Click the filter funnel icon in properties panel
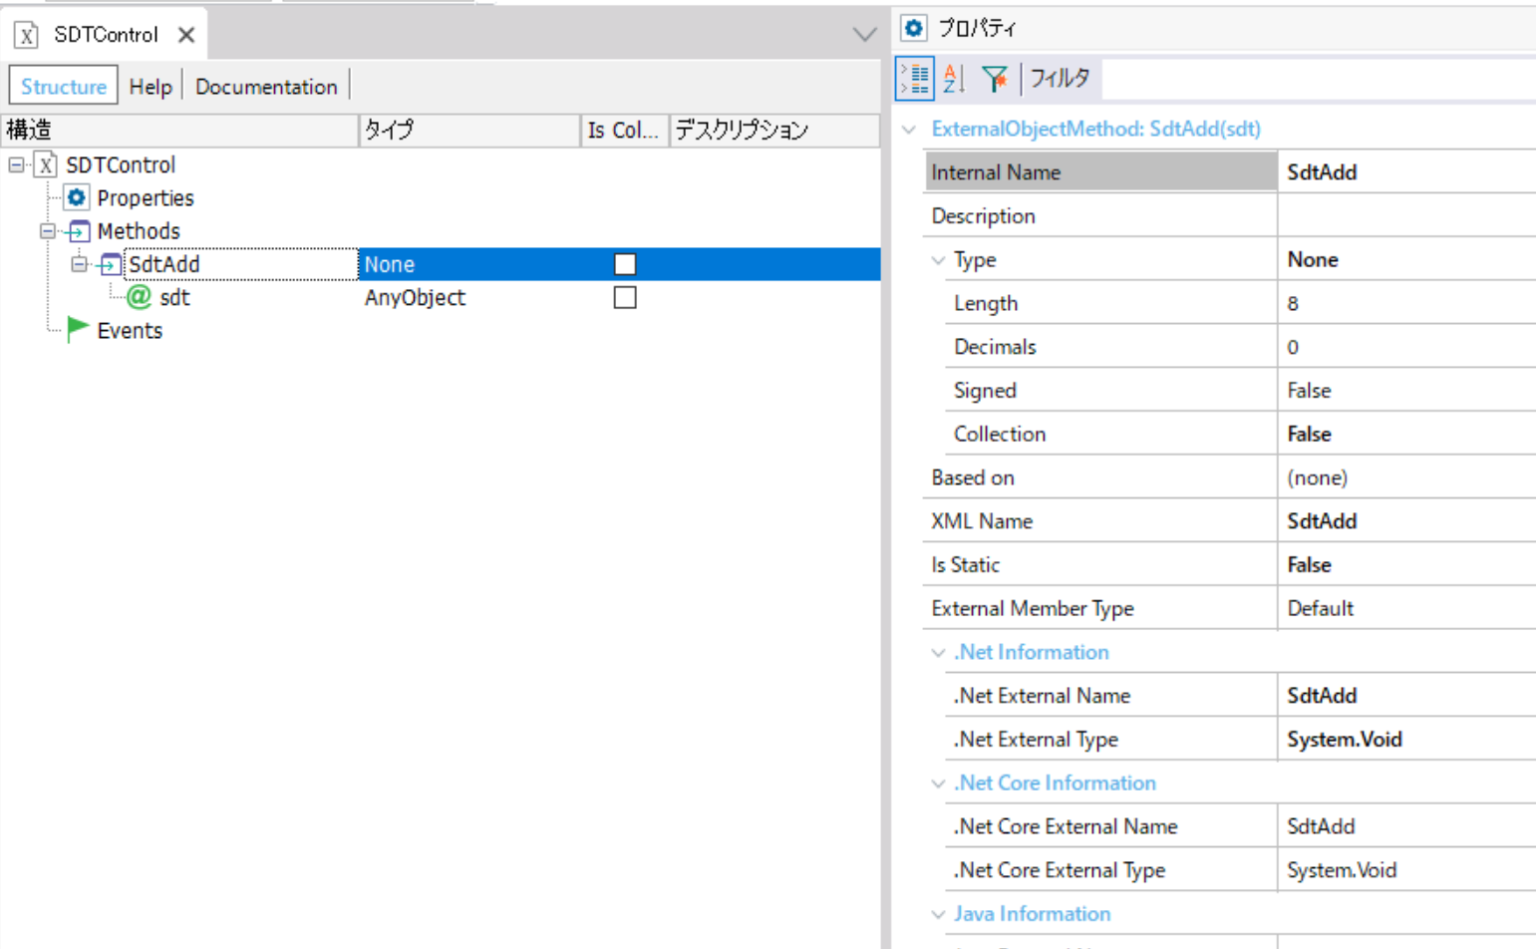 pyautogui.click(x=993, y=78)
